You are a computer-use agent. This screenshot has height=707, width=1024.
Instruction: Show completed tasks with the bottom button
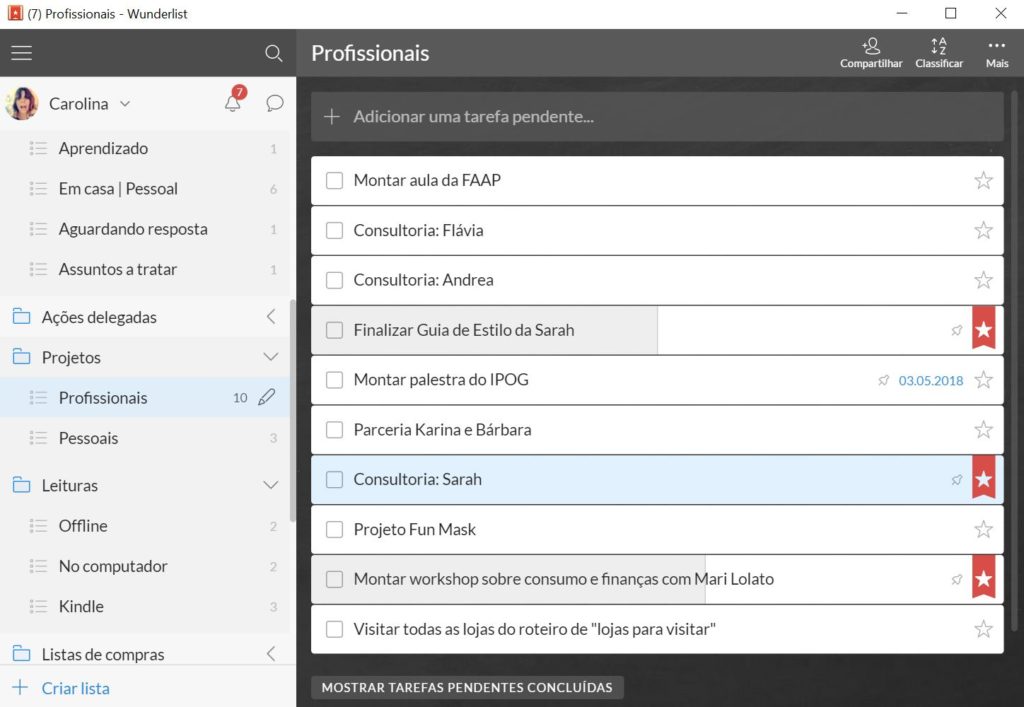(467, 687)
